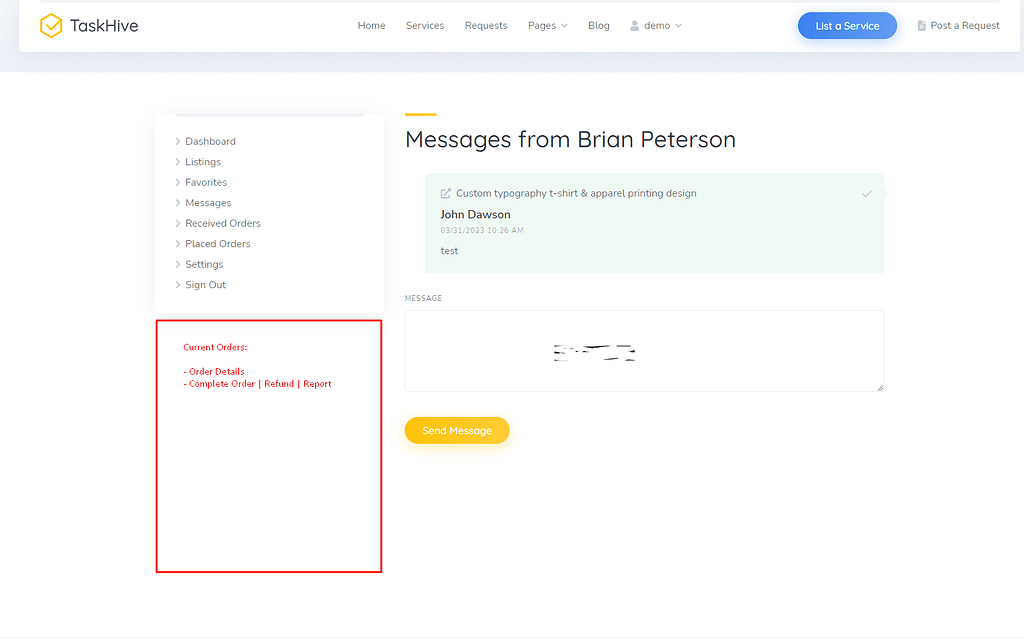Screen dimensions: 1024x641
Task: Click the arrow icon beside Sign Out
Action: 178,284
